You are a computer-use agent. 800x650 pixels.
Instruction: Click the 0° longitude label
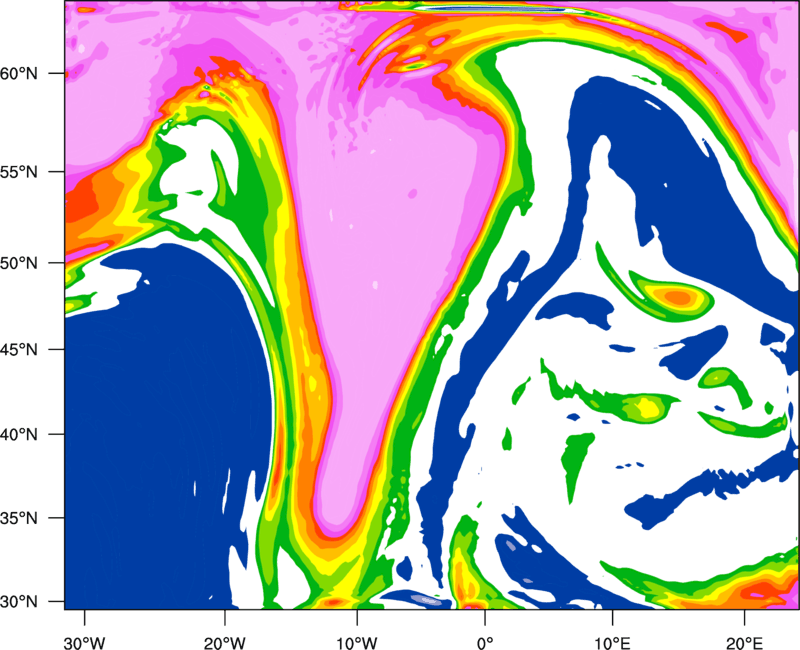tap(485, 643)
